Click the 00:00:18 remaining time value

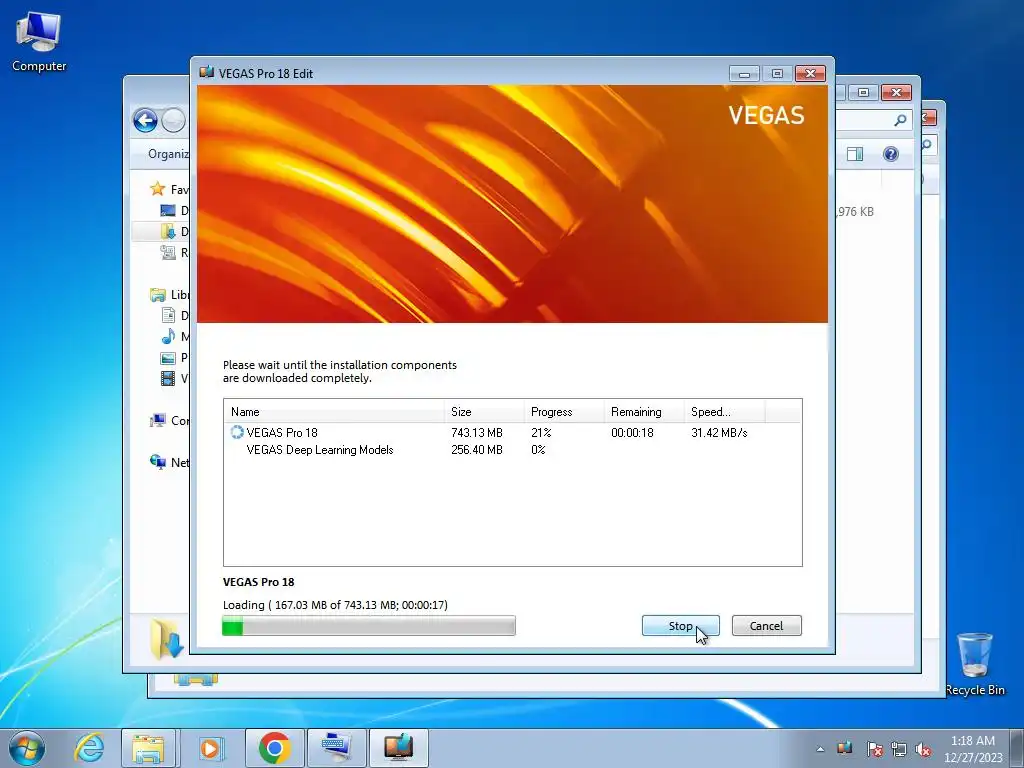632,432
